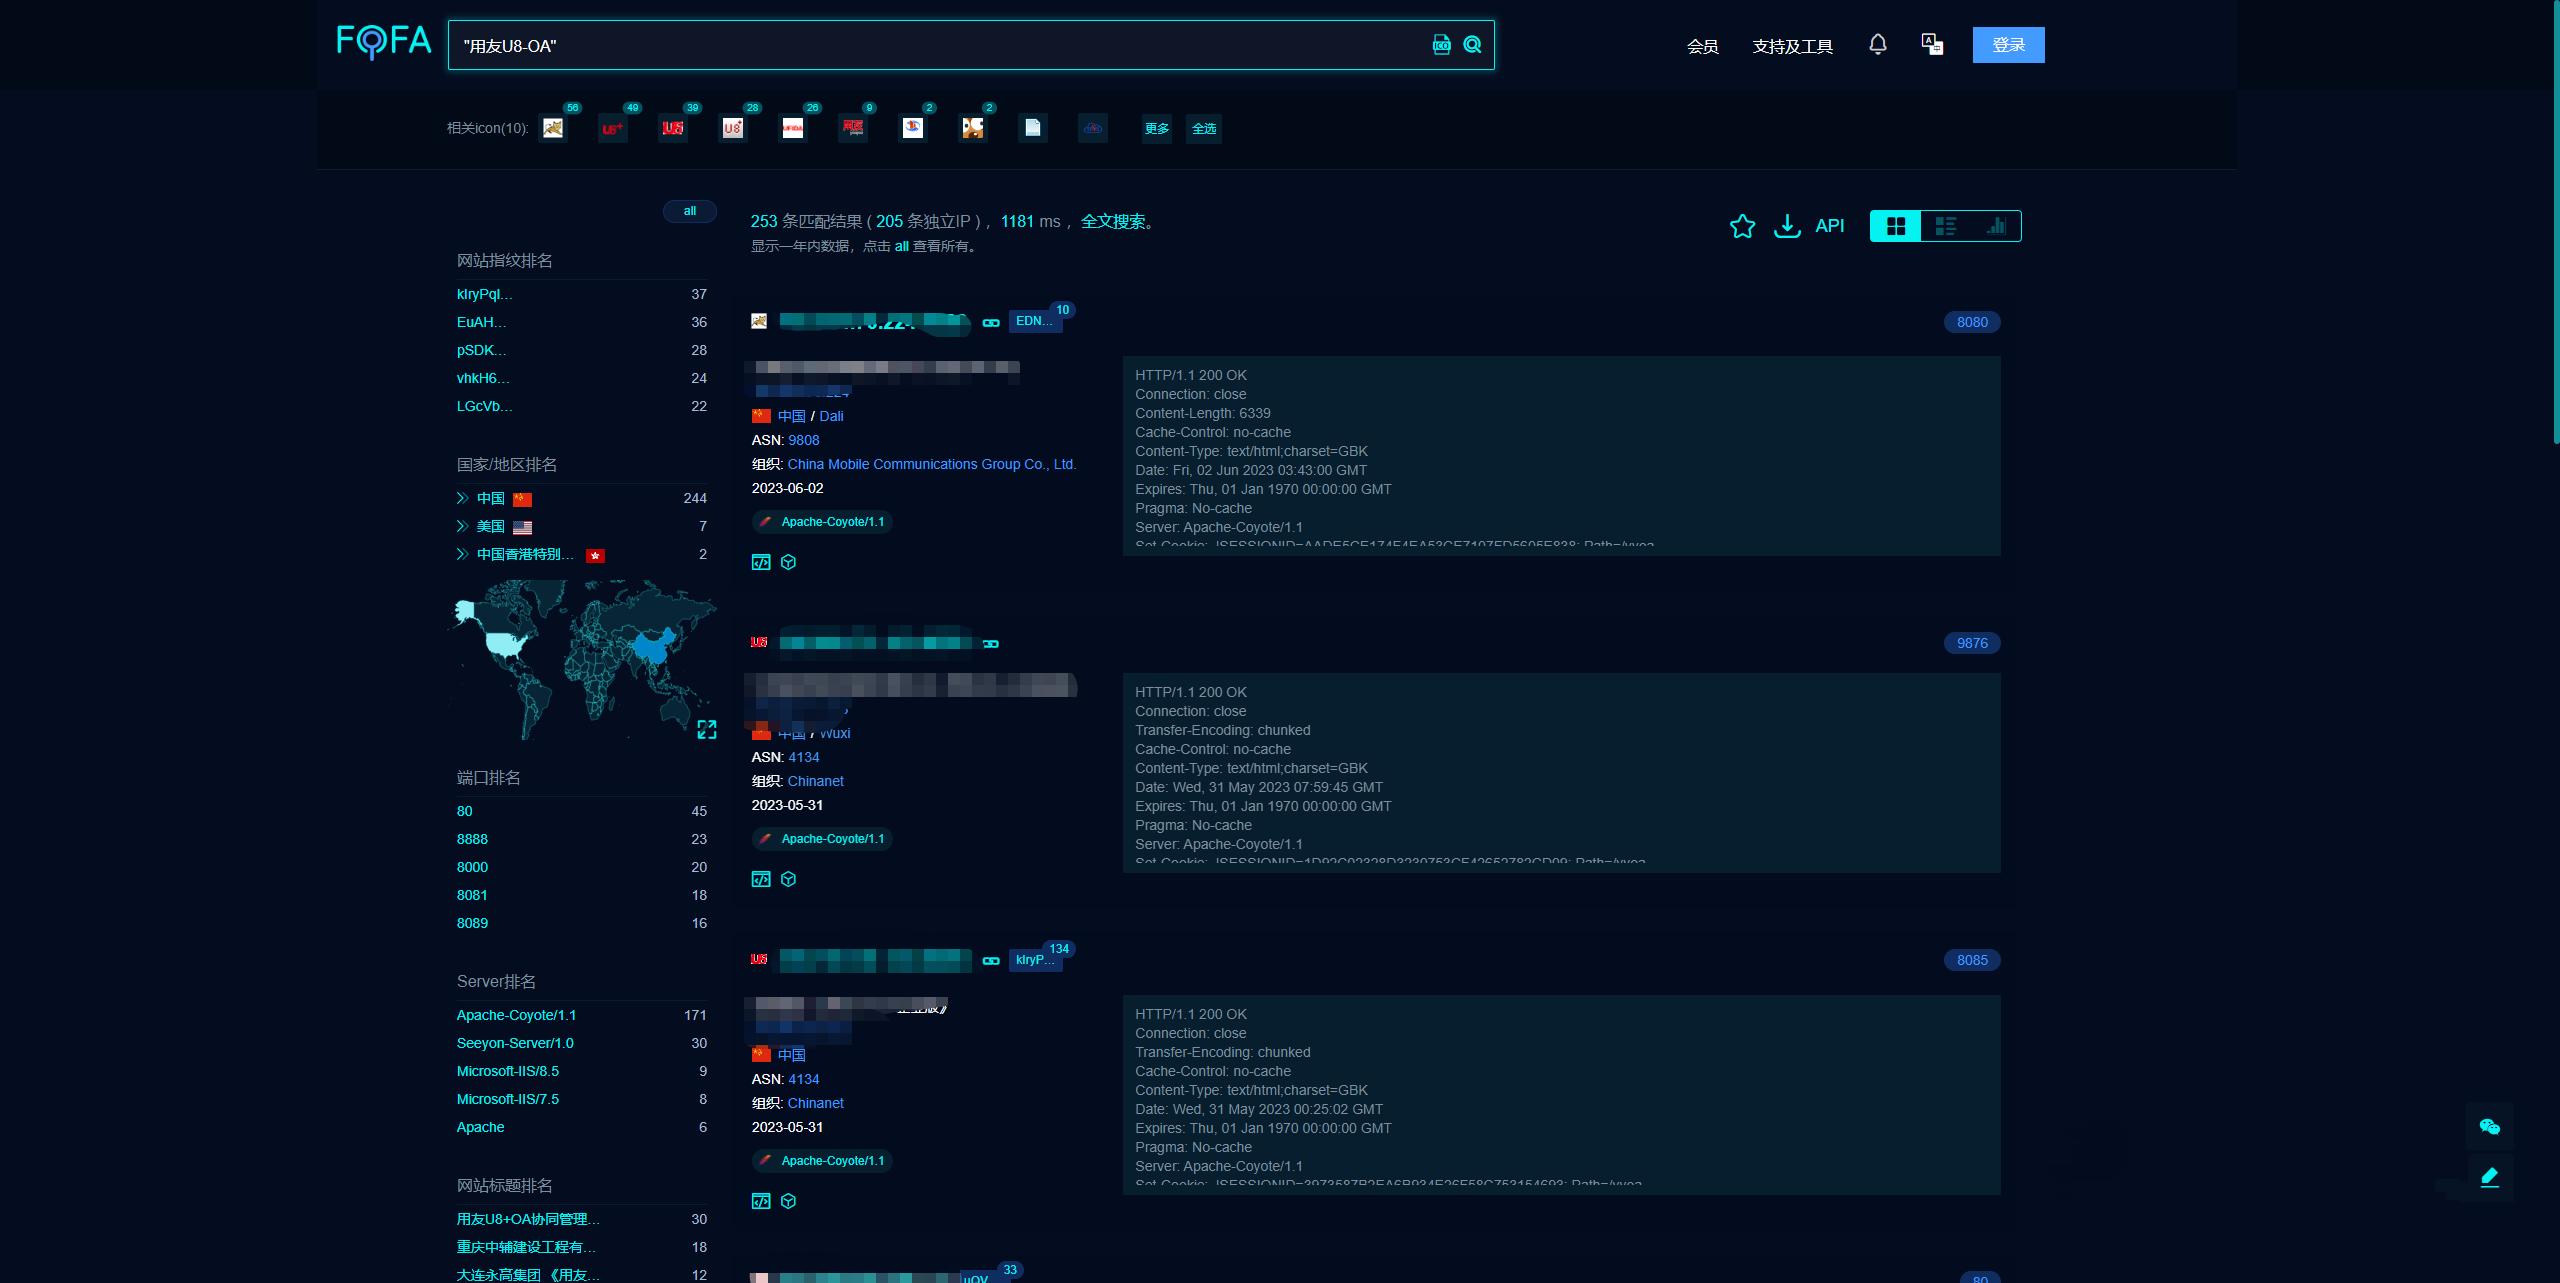Filter by U8+ icon with 49
The image size is (2560, 1283).
[x=613, y=128]
